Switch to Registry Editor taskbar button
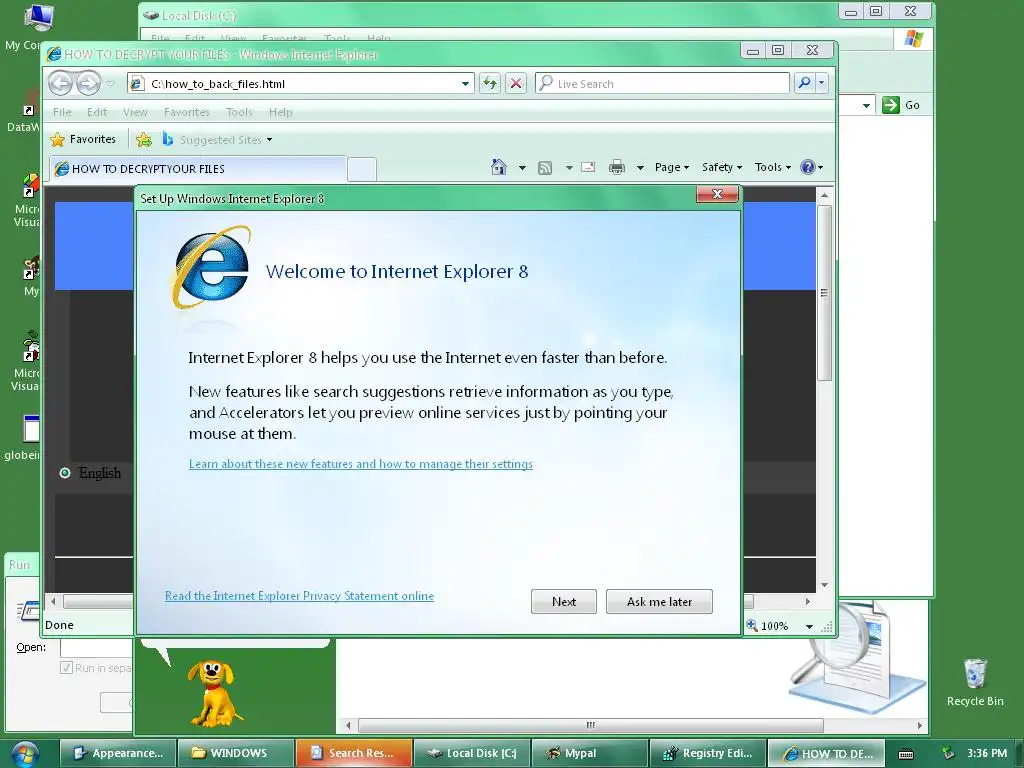This screenshot has height=768, width=1024. (708, 754)
